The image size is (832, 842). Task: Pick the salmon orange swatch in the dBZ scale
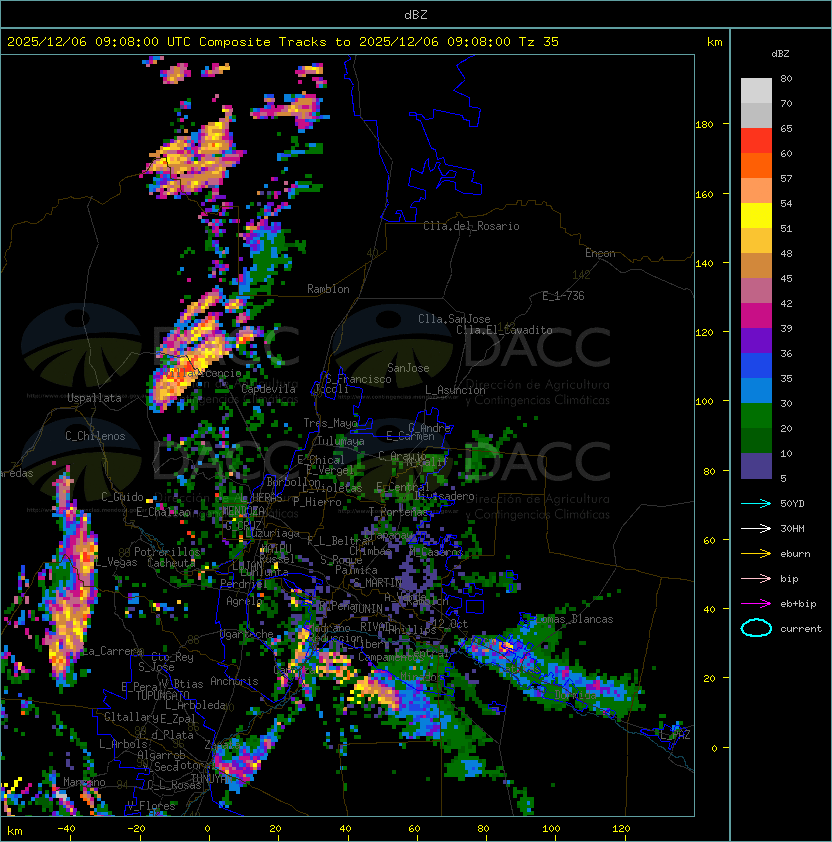[x=756, y=190]
